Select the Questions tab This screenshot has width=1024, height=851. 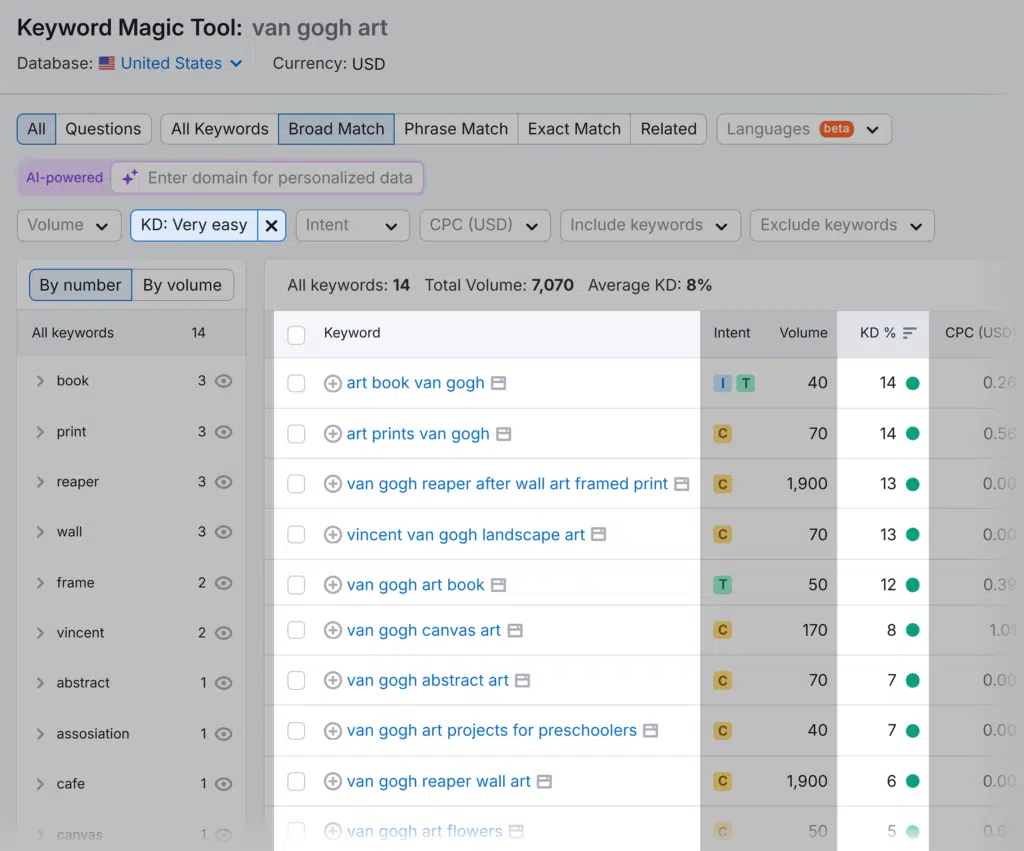click(x=103, y=129)
